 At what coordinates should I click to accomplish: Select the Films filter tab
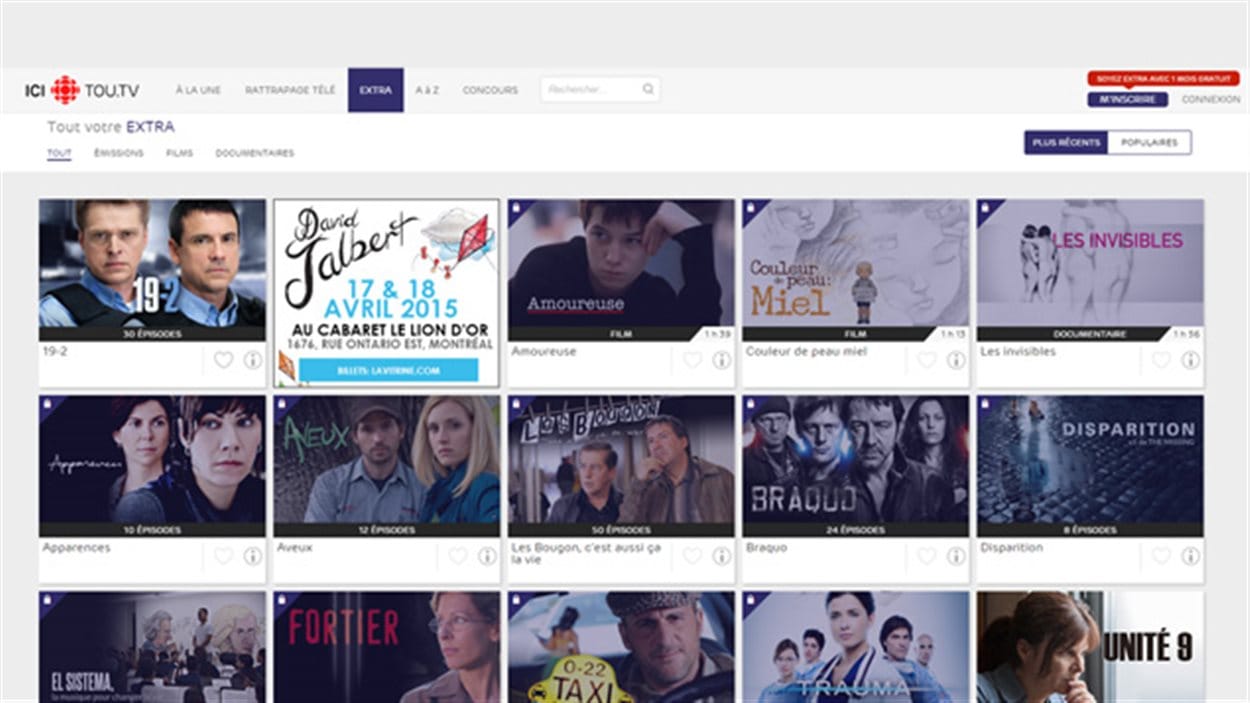[x=180, y=153]
